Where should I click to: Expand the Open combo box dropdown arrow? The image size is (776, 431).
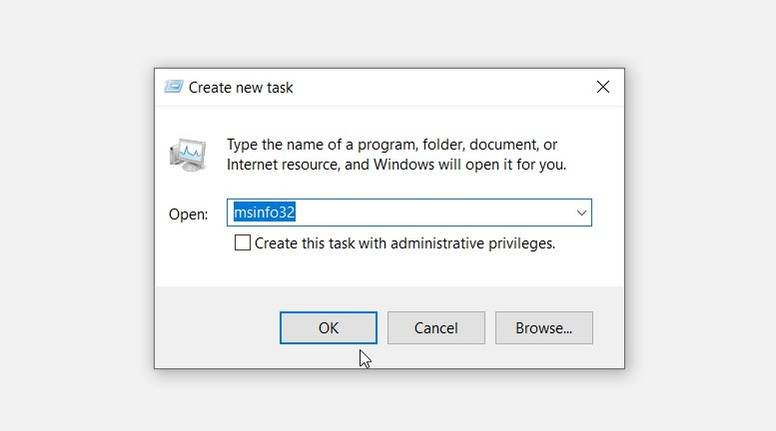(x=580, y=213)
